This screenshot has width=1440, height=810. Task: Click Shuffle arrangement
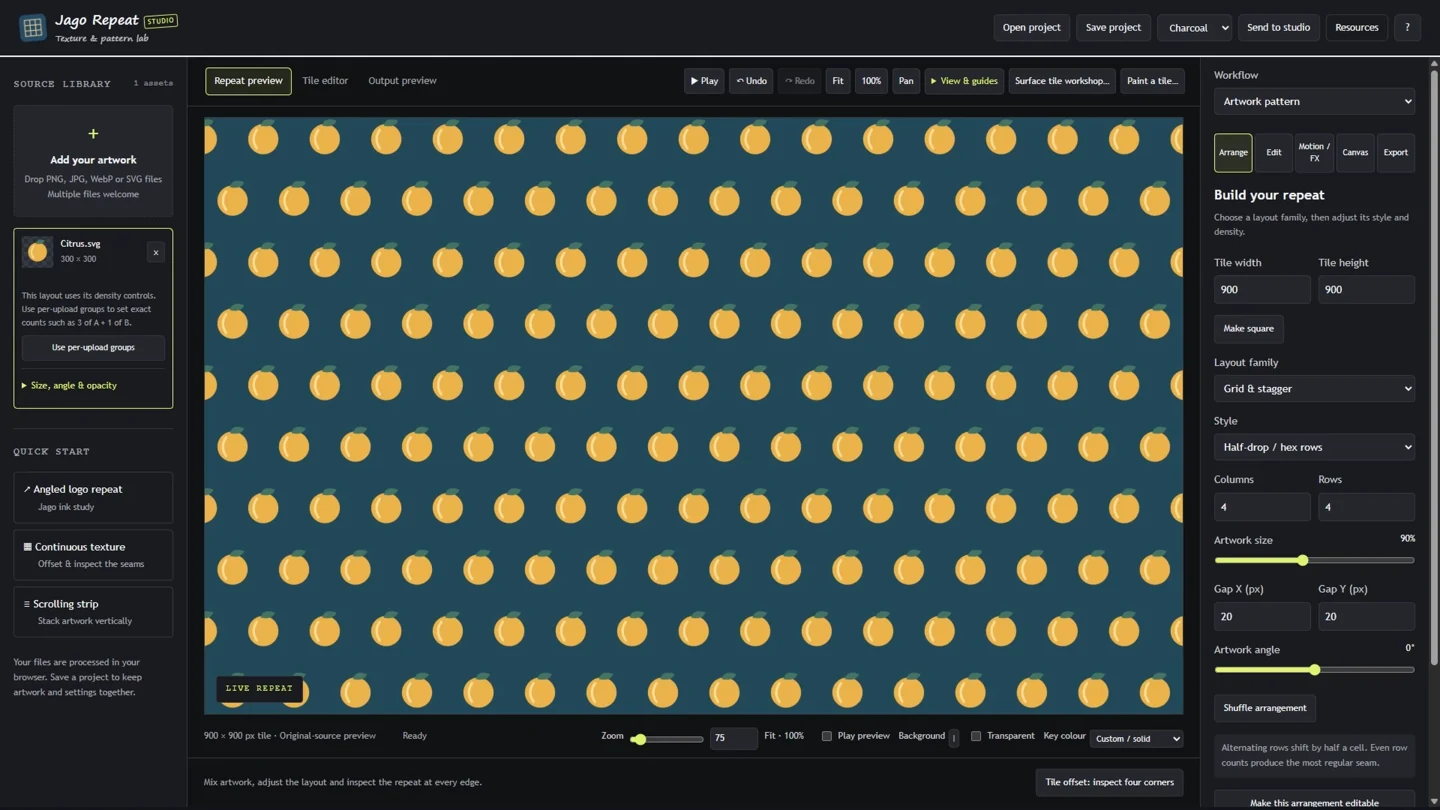point(1264,708)
